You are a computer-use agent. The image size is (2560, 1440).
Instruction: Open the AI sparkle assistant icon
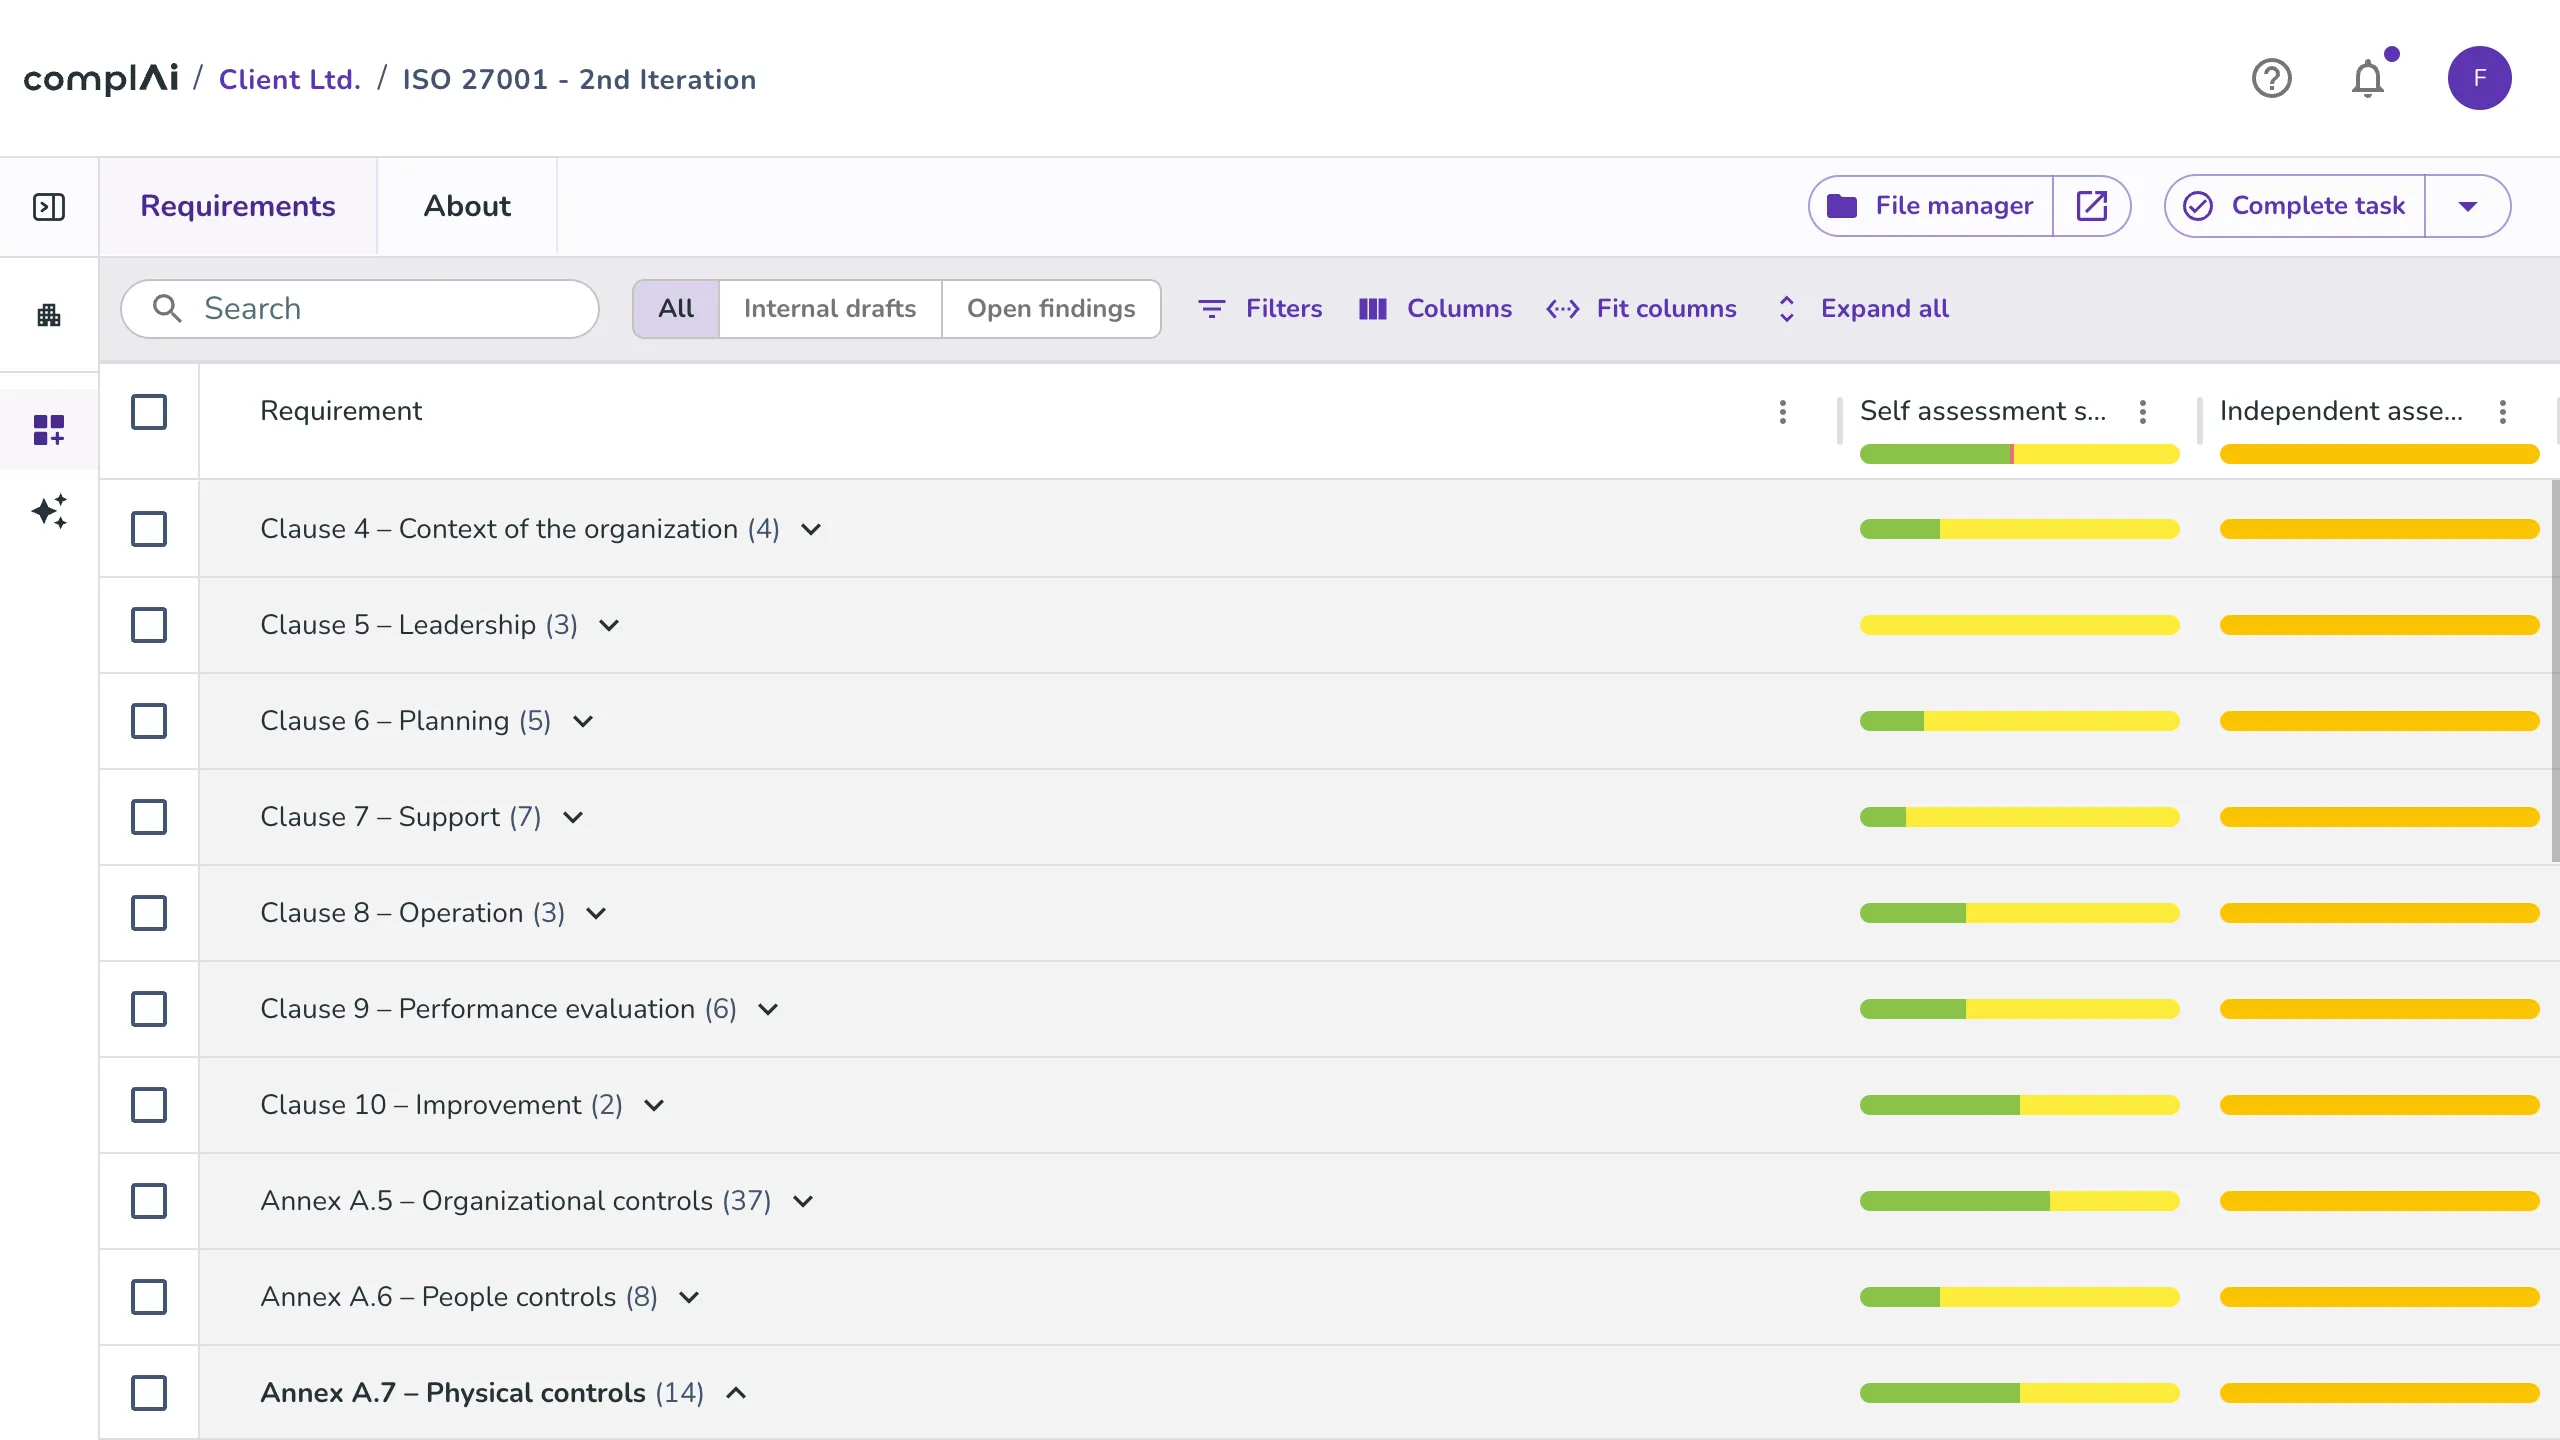coord(49,511)
